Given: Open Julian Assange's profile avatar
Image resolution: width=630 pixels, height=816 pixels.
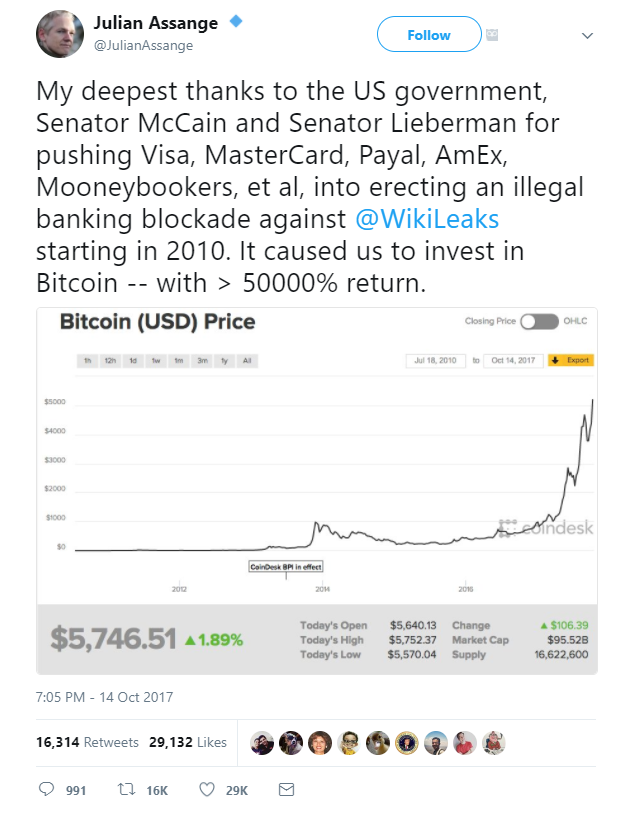Looking at the screenshot, I should tap(59, 34).
